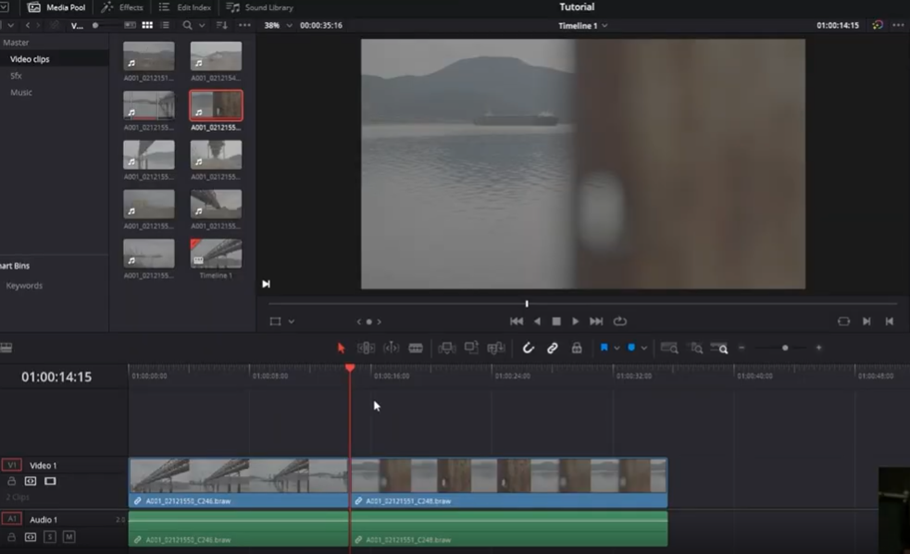This screenshot has height=554, width=910.
Task: Open the viewer zoom 38% dropdown
Action: 277,25
